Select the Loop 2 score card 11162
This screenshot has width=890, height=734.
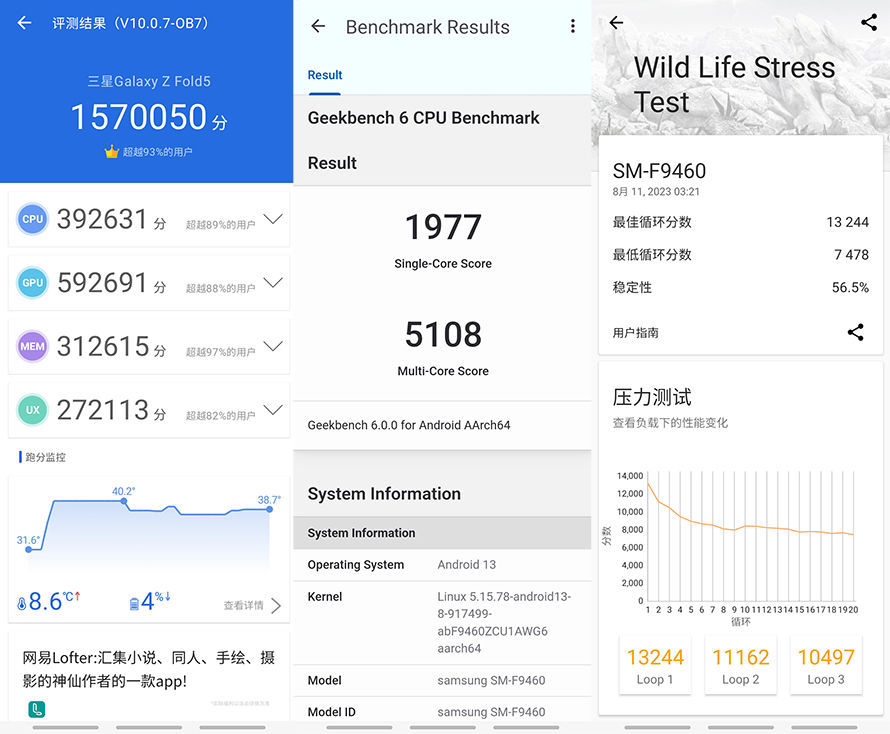pyautogui.click(x=740, y=665)
